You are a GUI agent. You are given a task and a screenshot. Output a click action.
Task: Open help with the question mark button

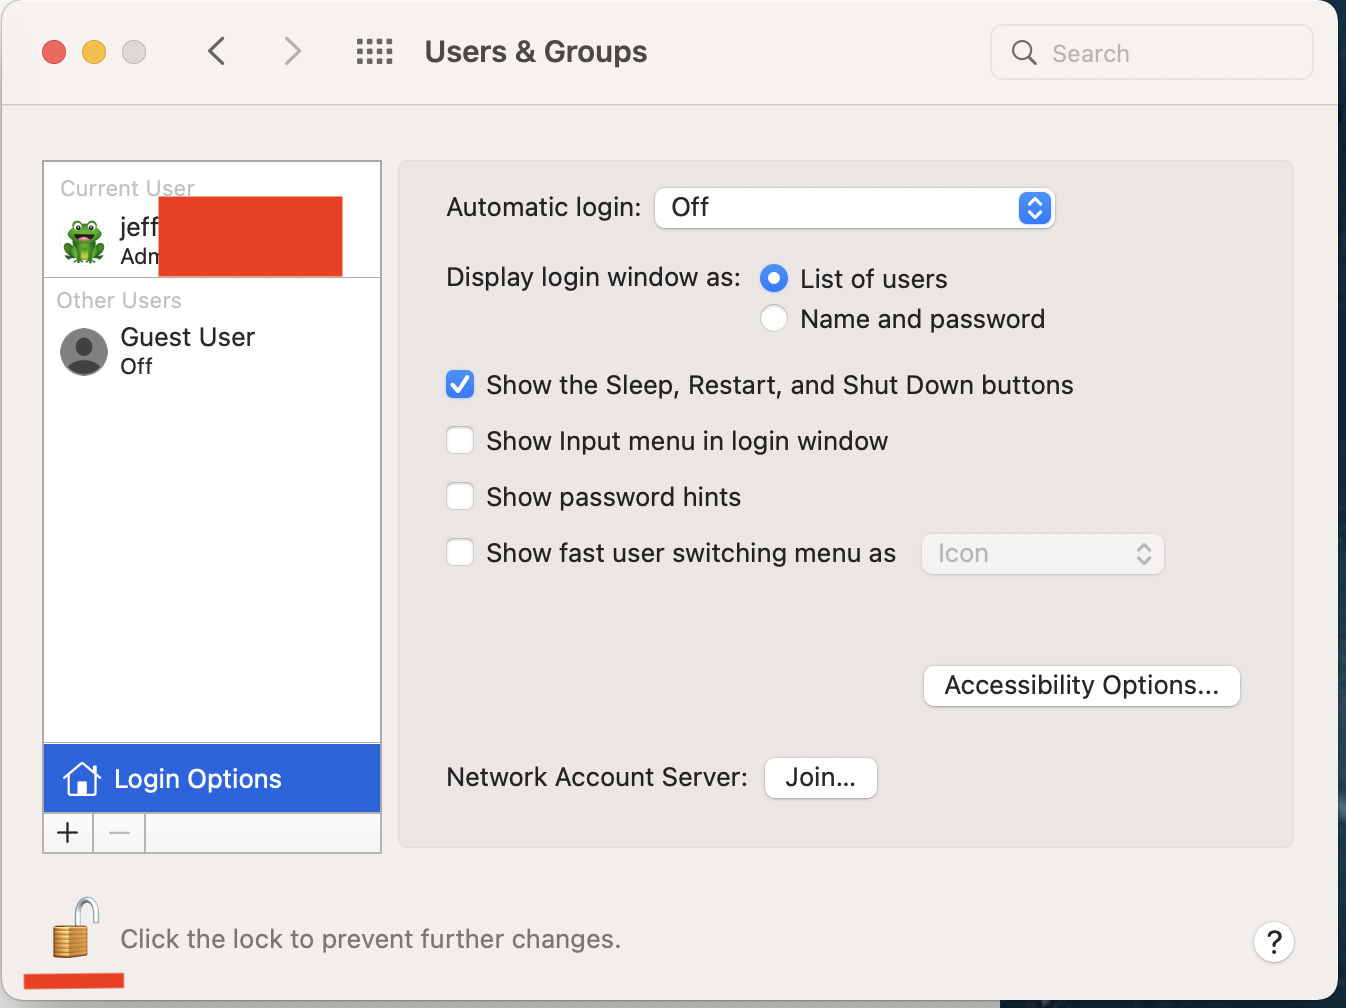(x=1273, y=941)
